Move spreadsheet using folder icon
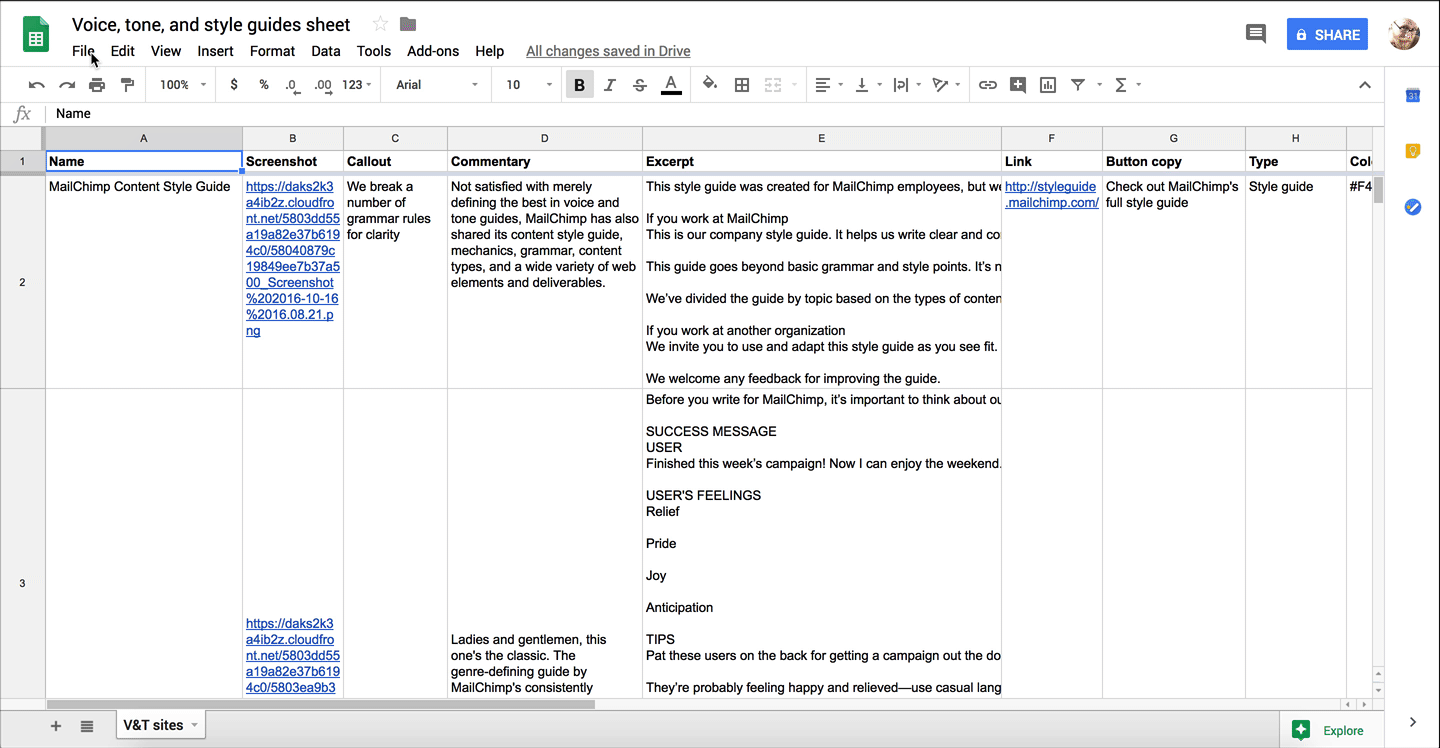The height and width of the screenshot is (748, 1440). click(408, 24)
